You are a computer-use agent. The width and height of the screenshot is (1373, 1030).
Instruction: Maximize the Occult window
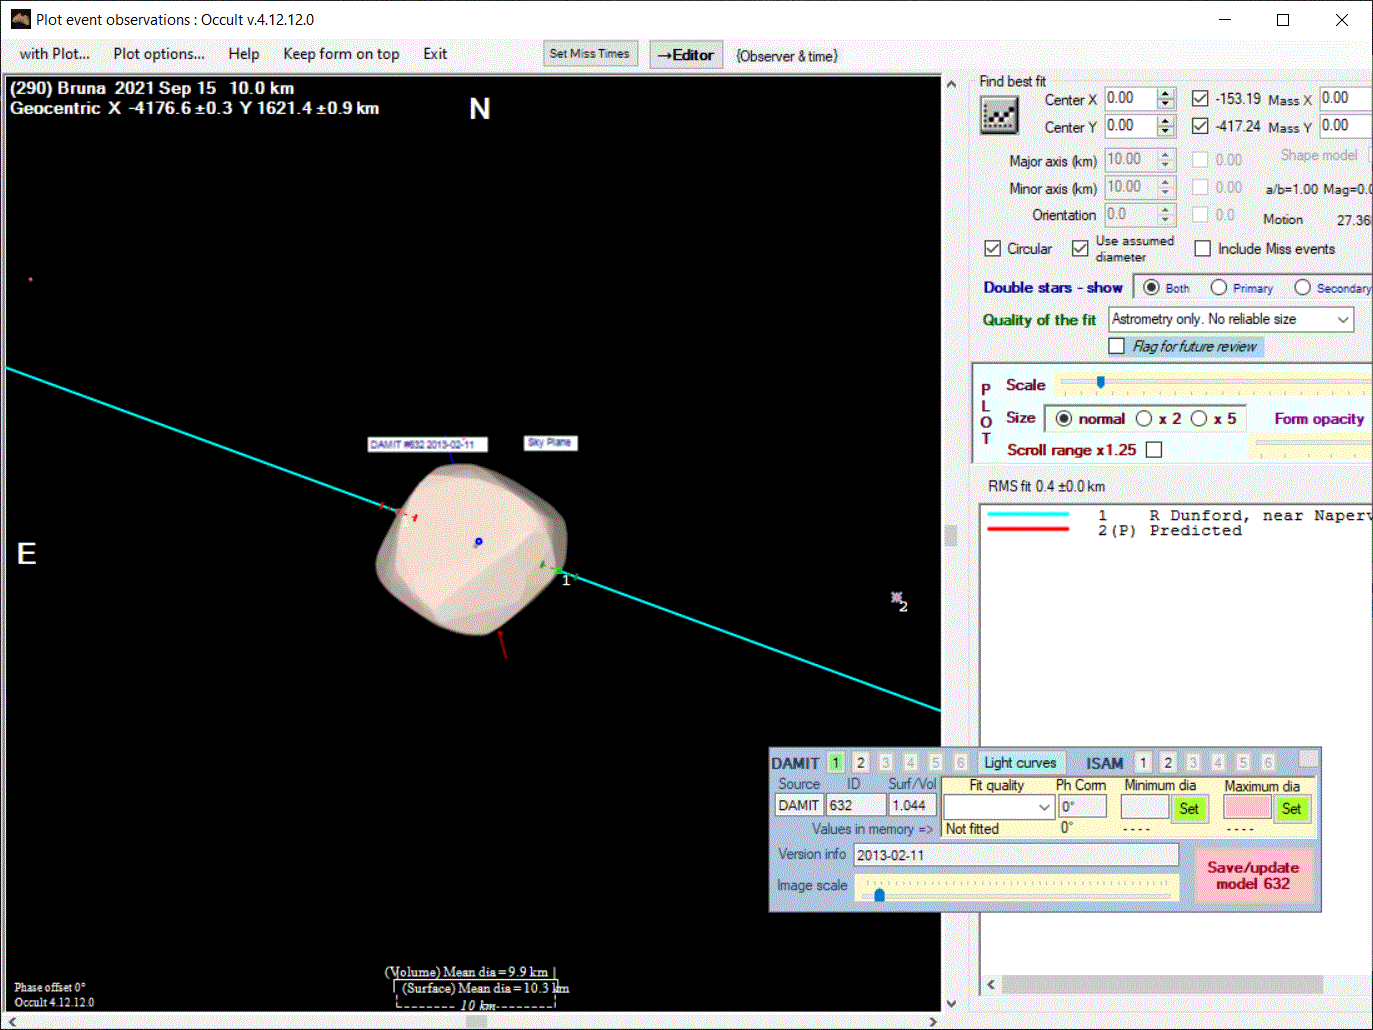pos(1283,20)
